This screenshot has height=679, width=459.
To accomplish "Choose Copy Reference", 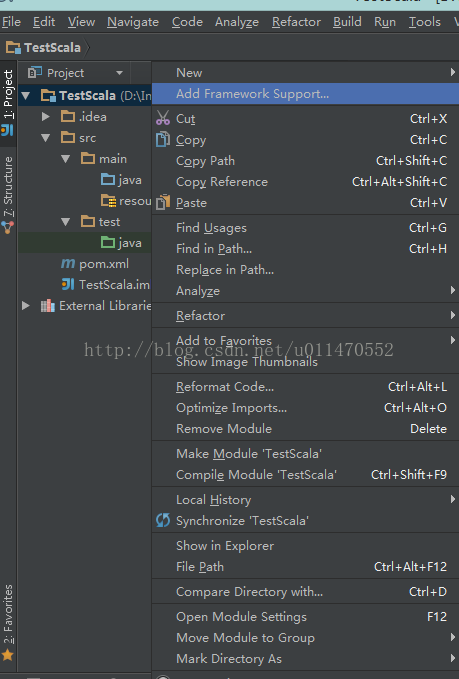I will click(305, 181).
